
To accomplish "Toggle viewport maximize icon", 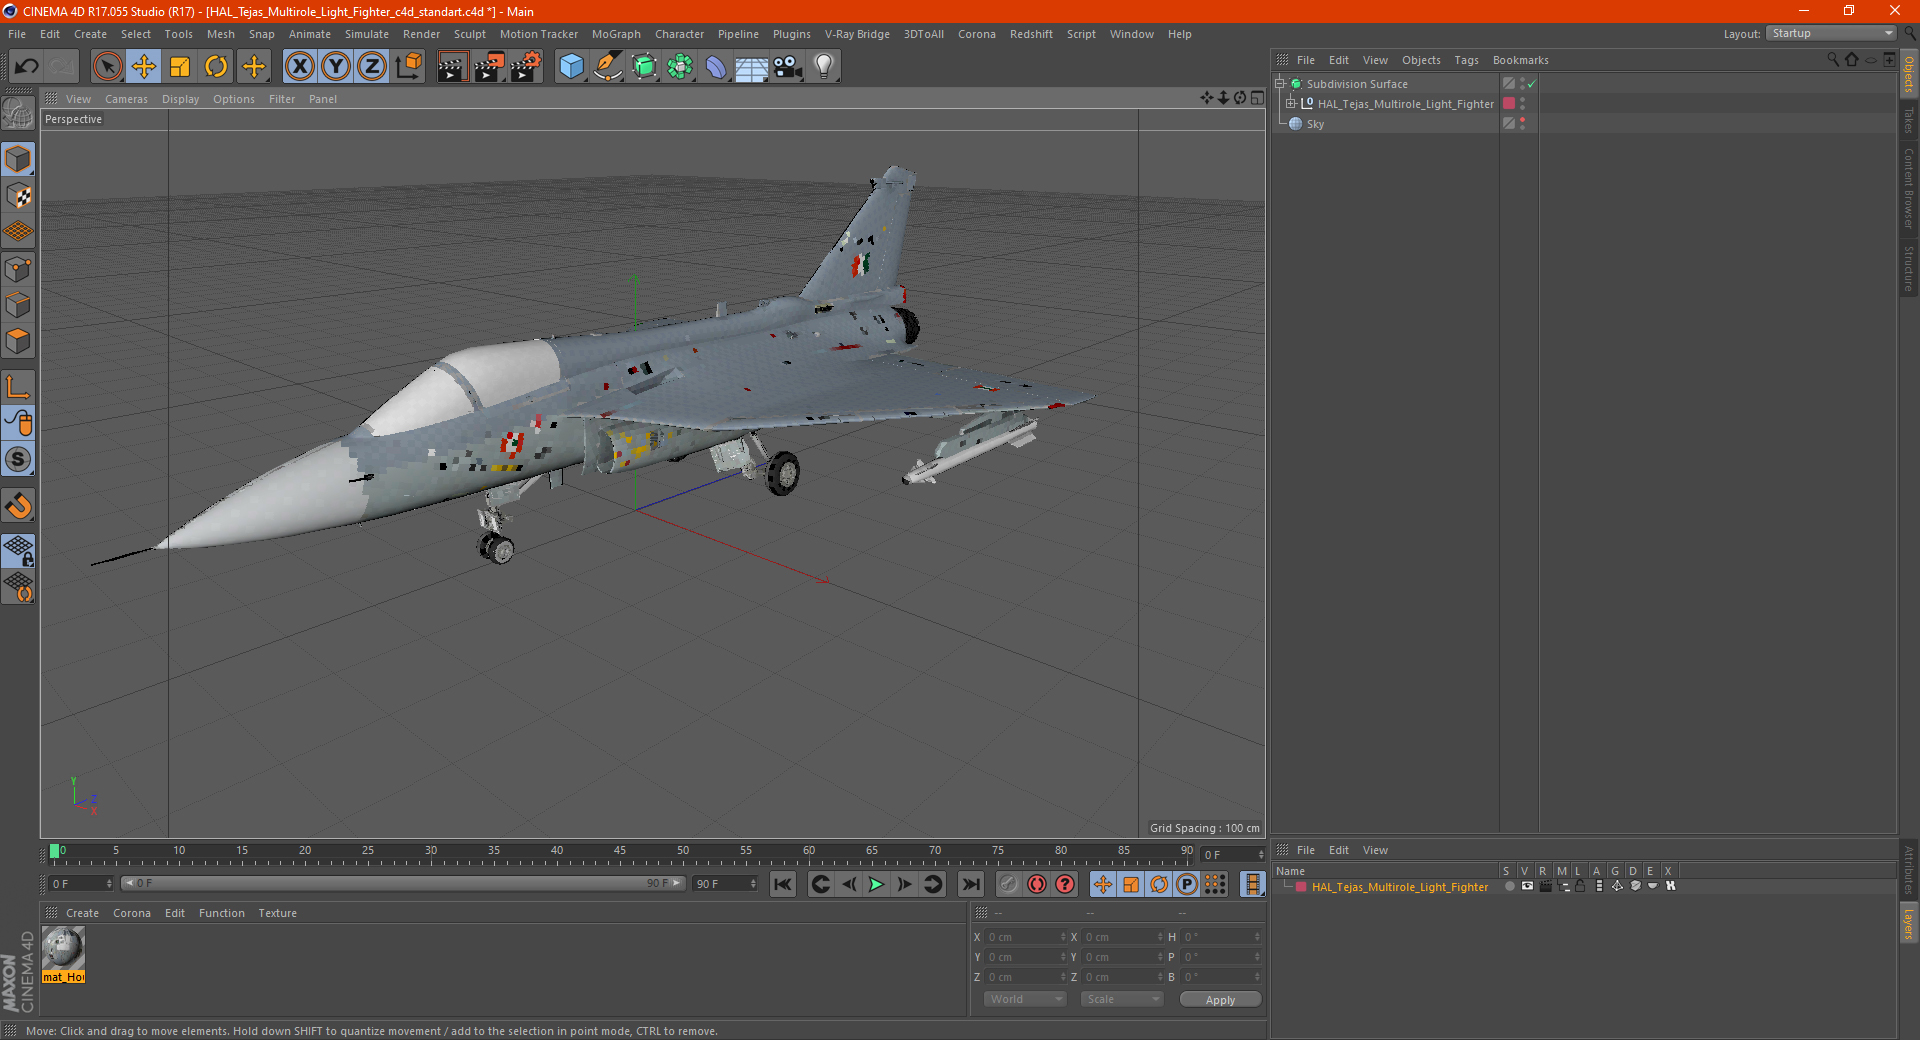I will (x=1257, y=98).
